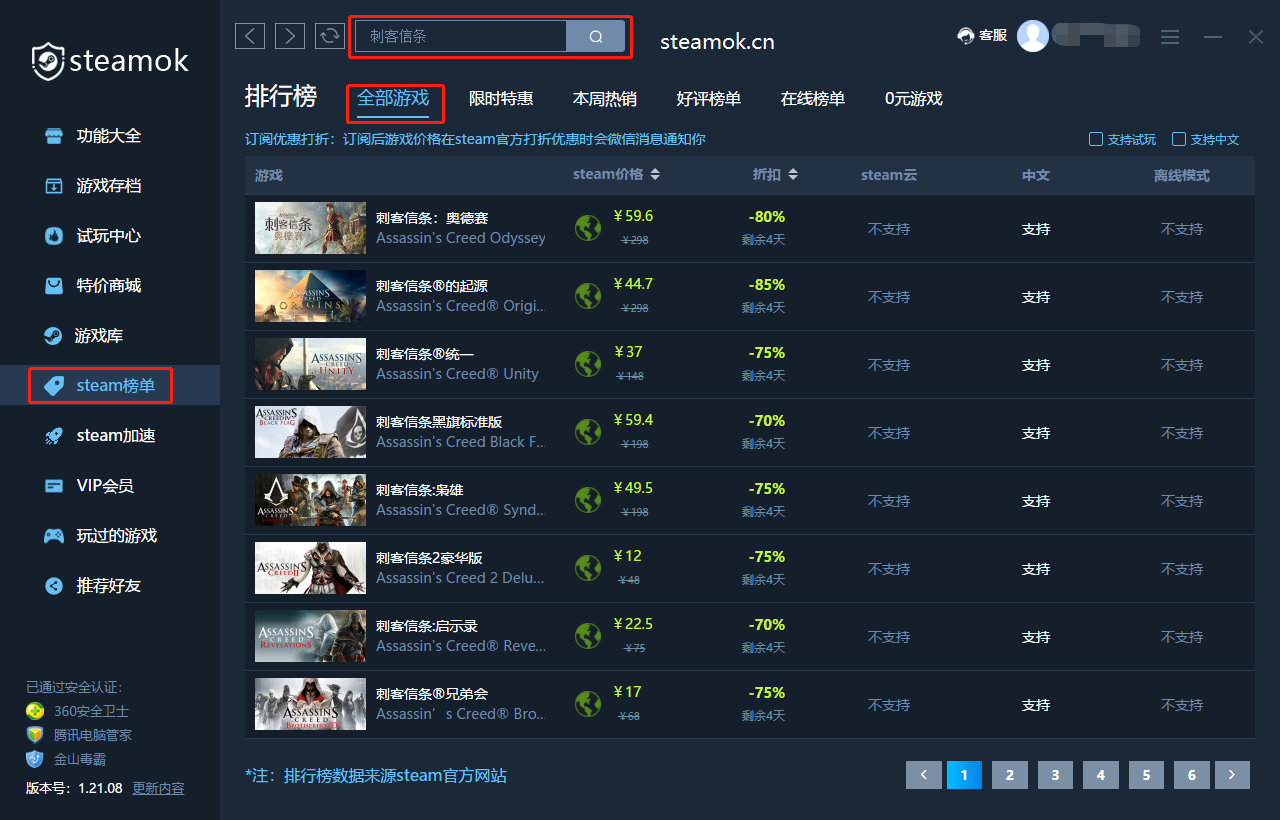Open 试玩中心 in sidebar
Screen dimensions: 1280x820
click(x=110, y=236)
